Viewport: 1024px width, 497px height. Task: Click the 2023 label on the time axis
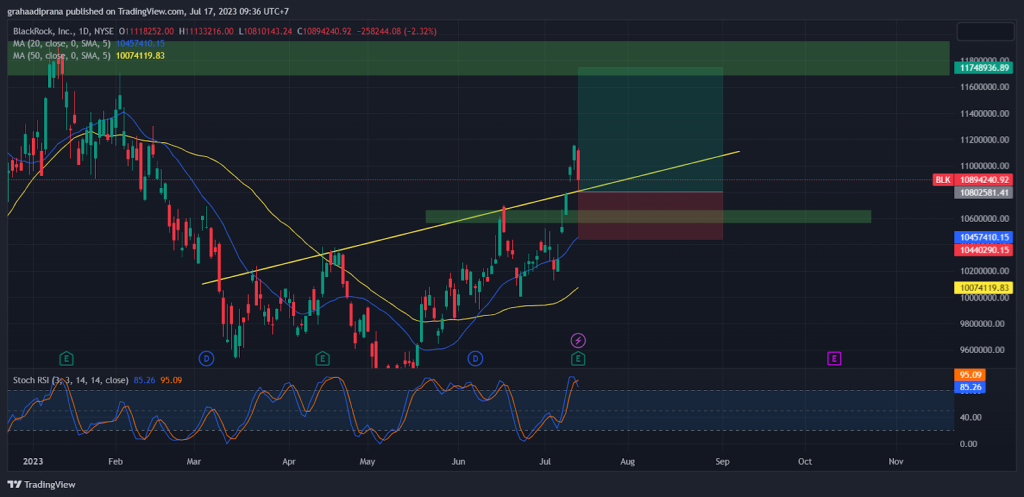32,462
